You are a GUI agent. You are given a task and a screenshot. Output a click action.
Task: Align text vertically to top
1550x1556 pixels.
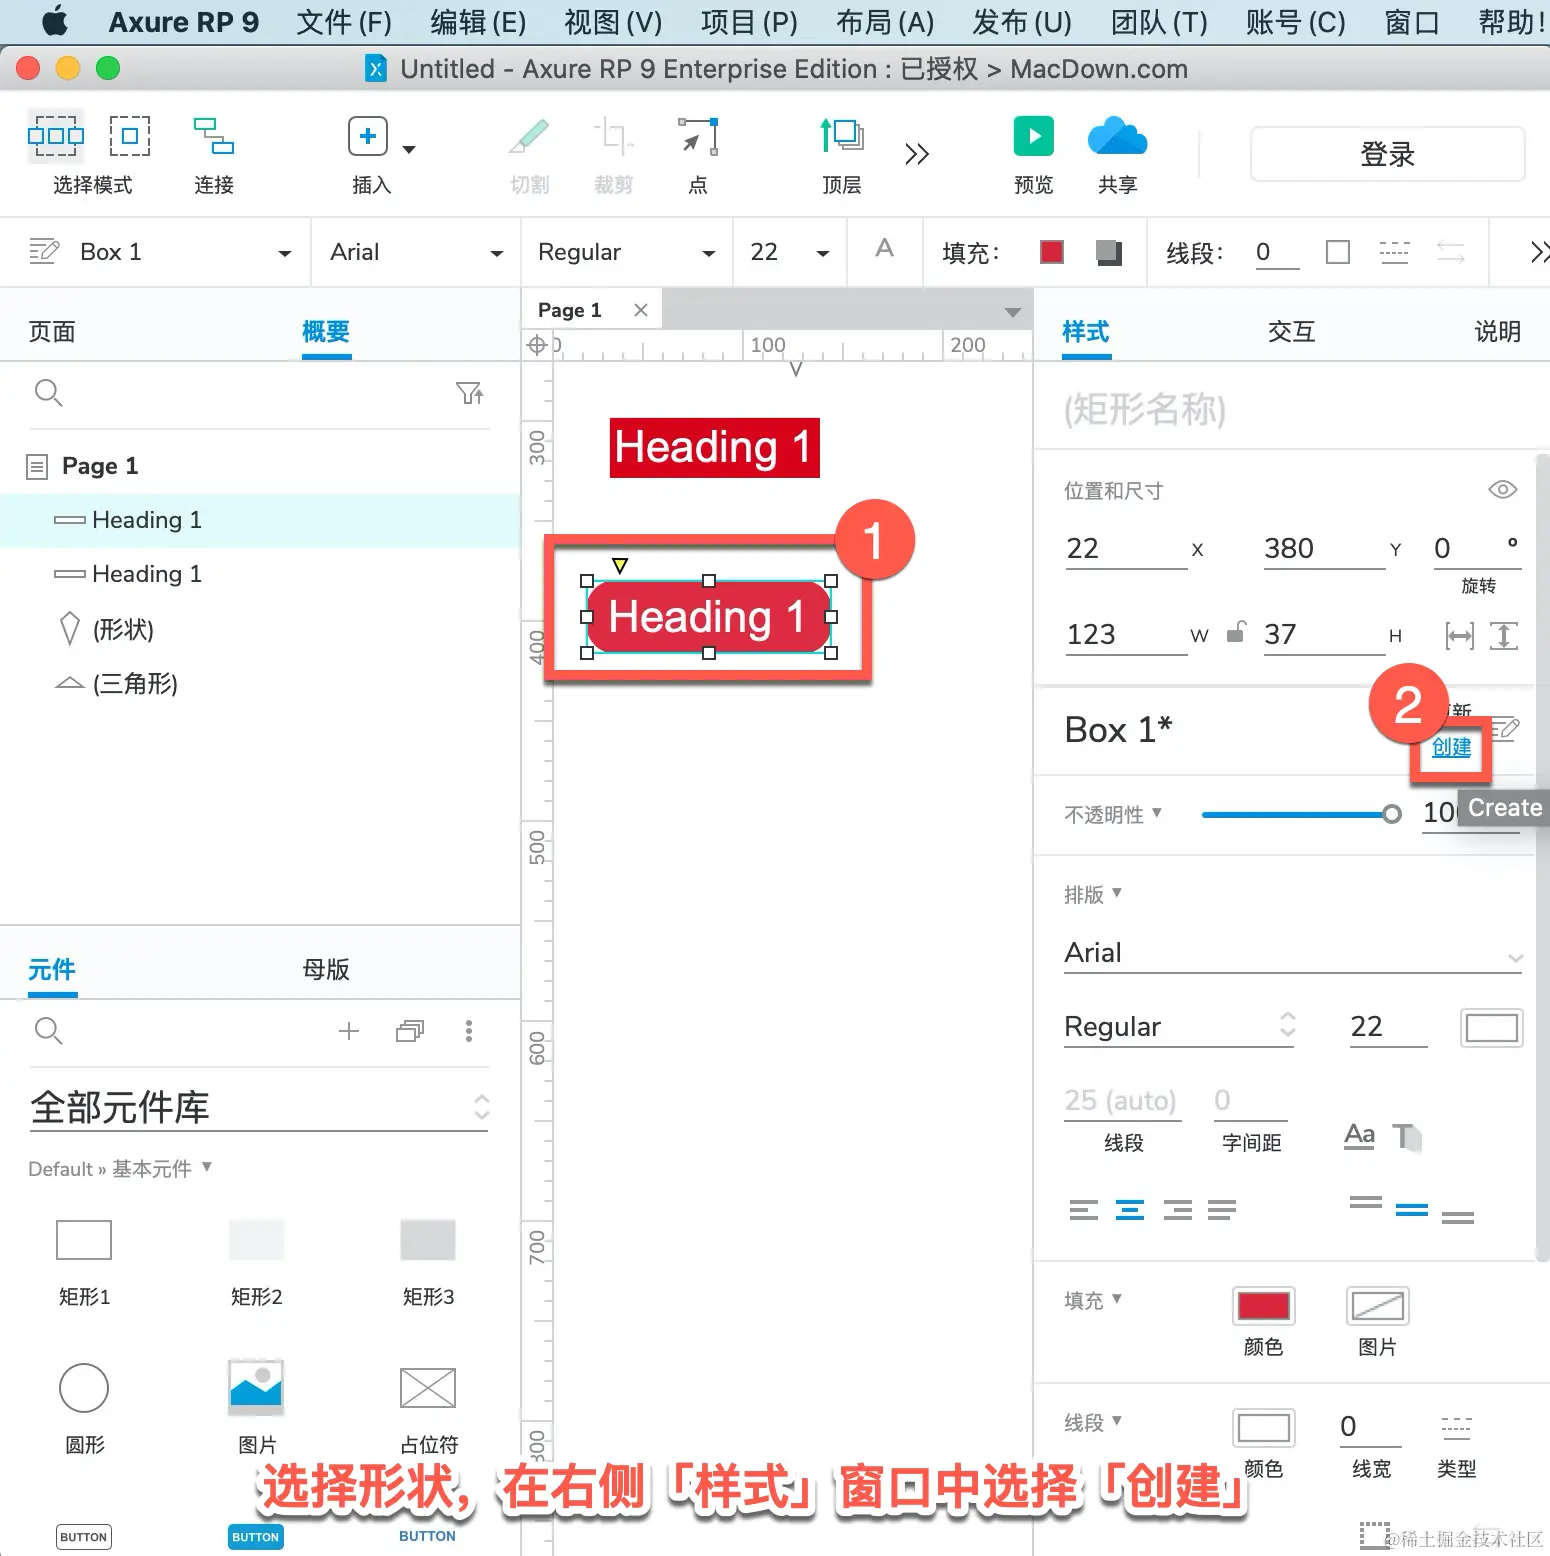point(1366,1203)
